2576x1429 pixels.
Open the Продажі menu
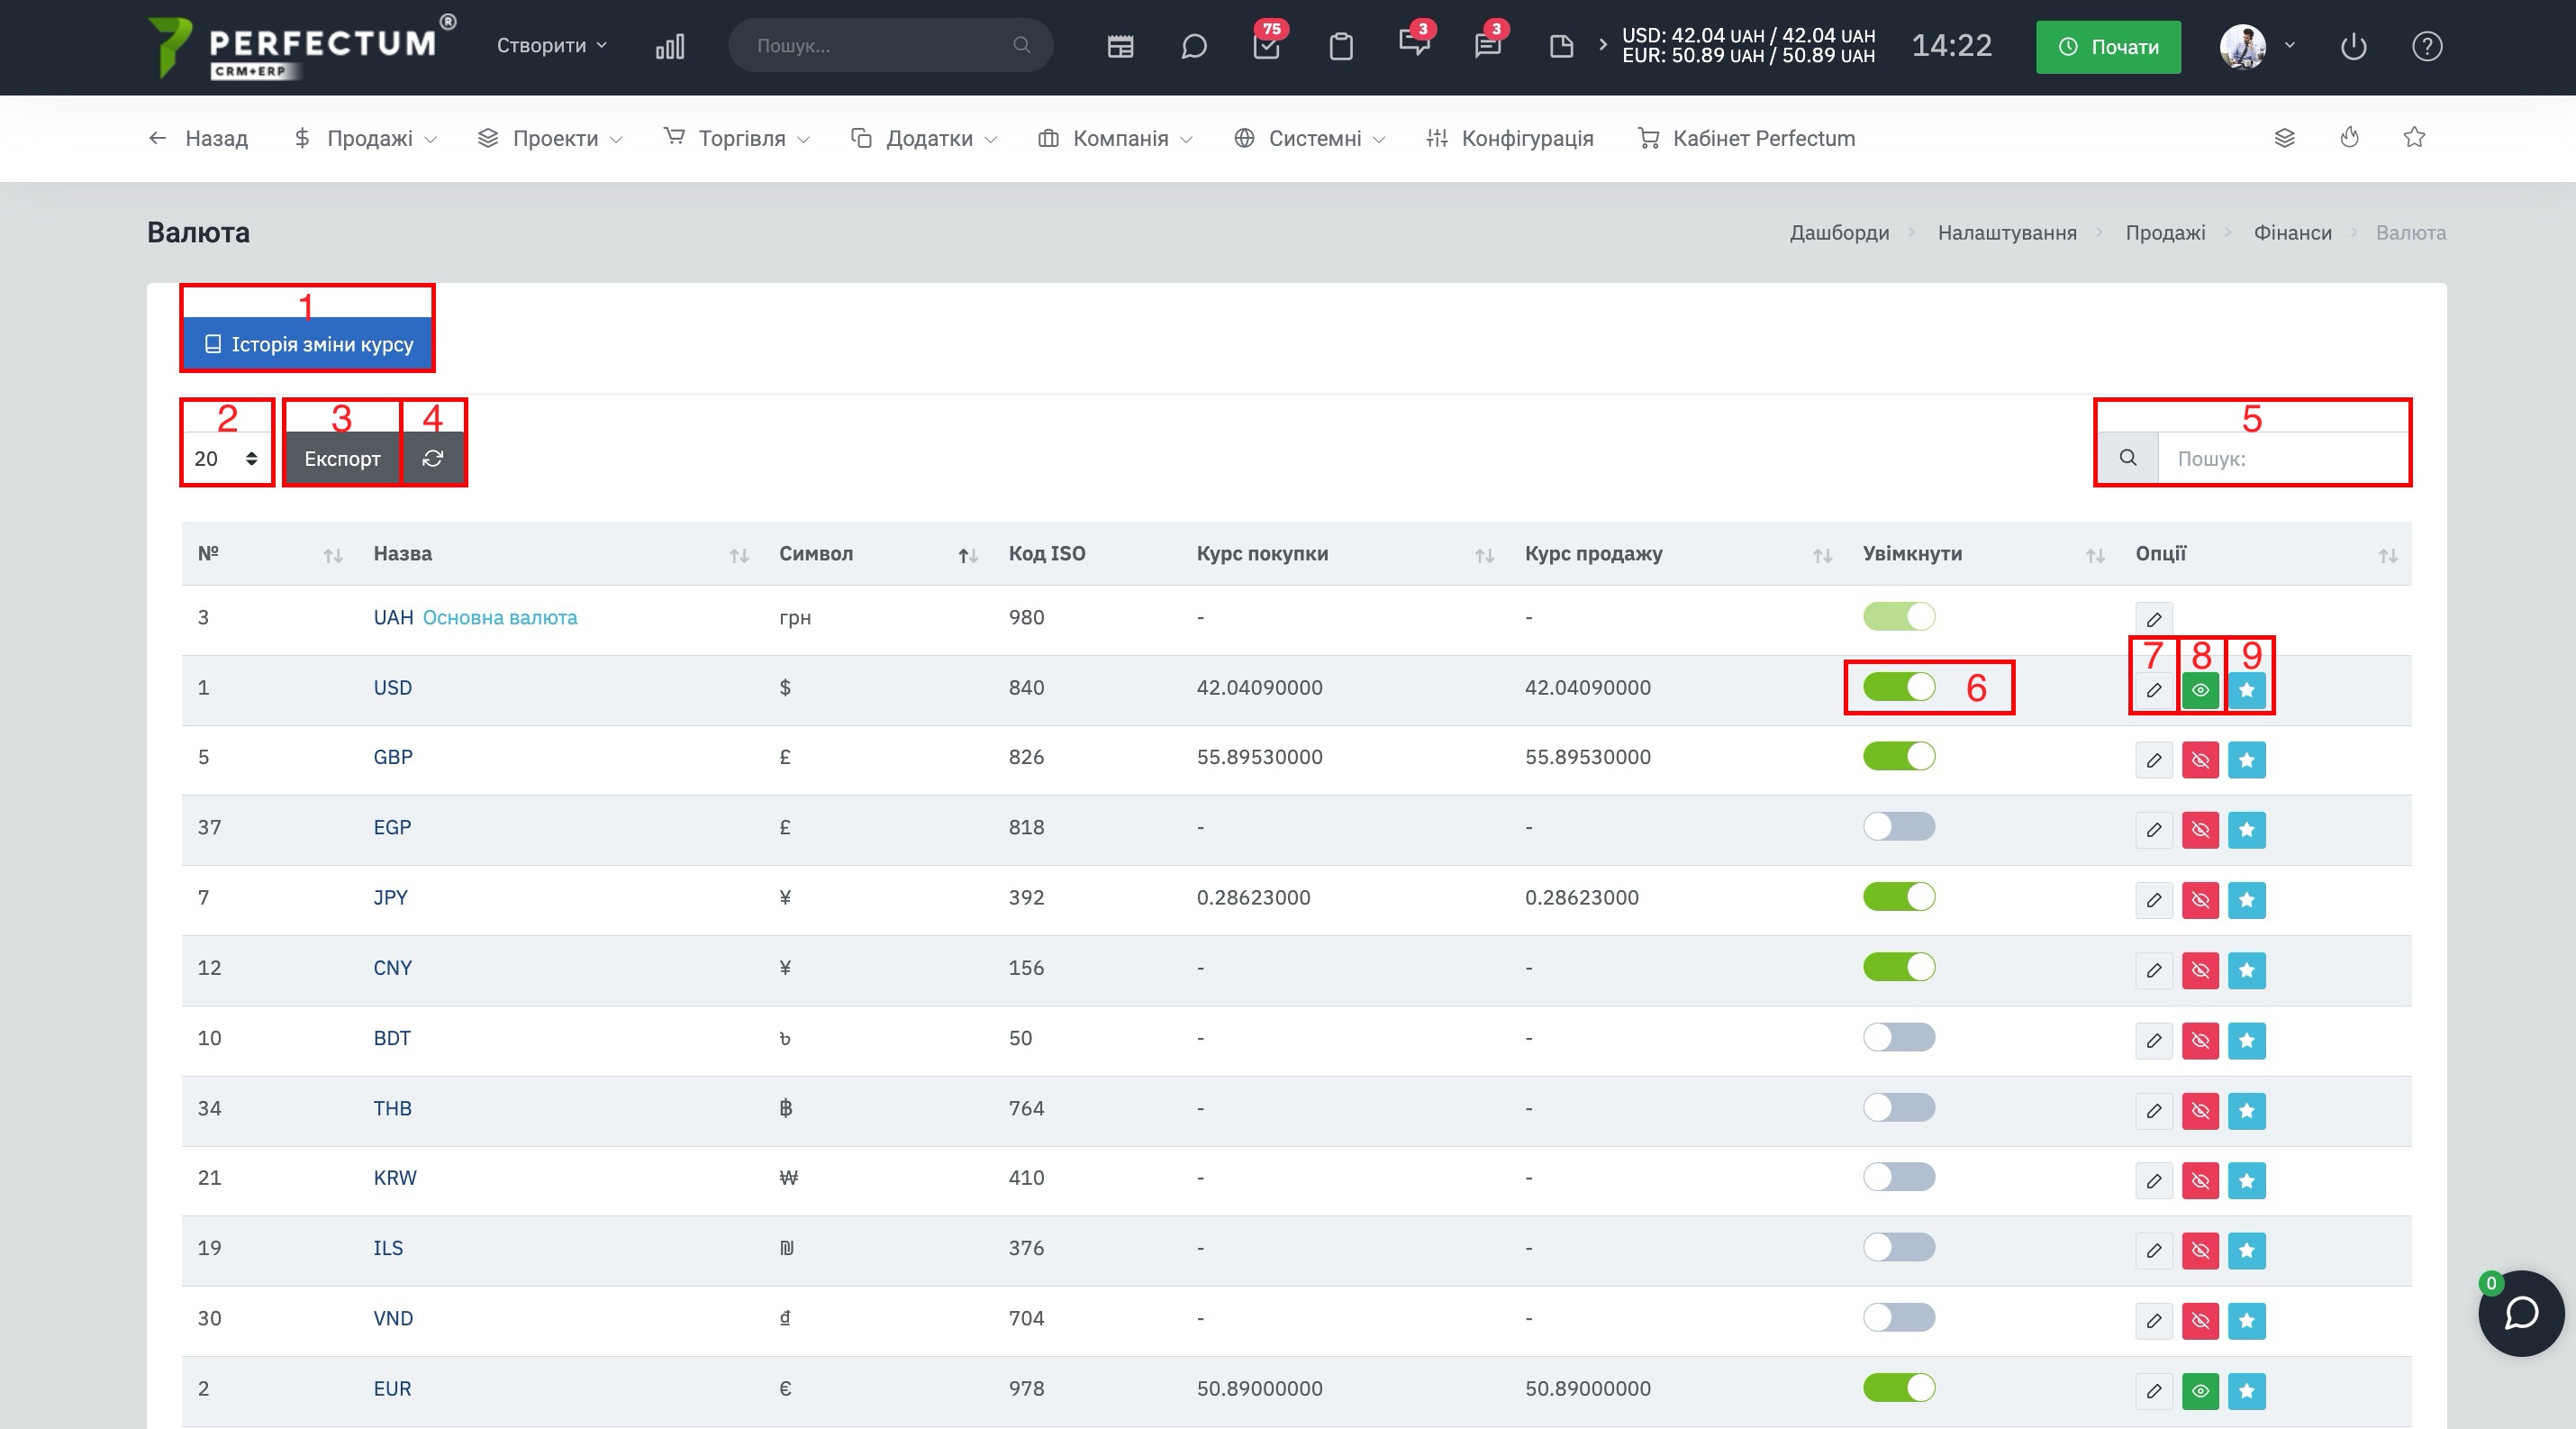[366, 138]
